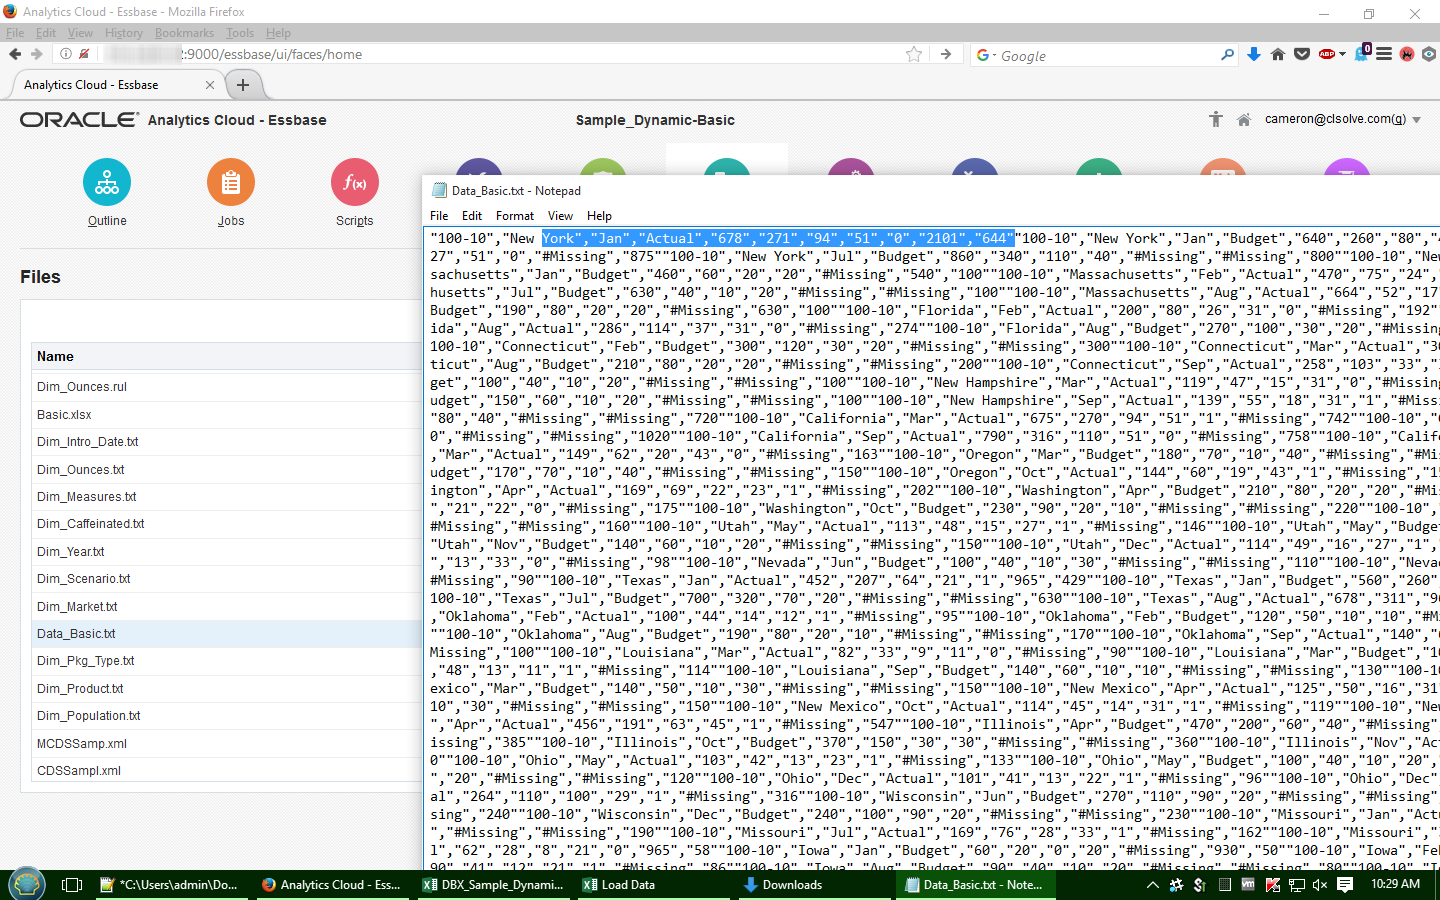Select the CDSSampl.xml file row
1440x900 pixels.
coord(226,771)
